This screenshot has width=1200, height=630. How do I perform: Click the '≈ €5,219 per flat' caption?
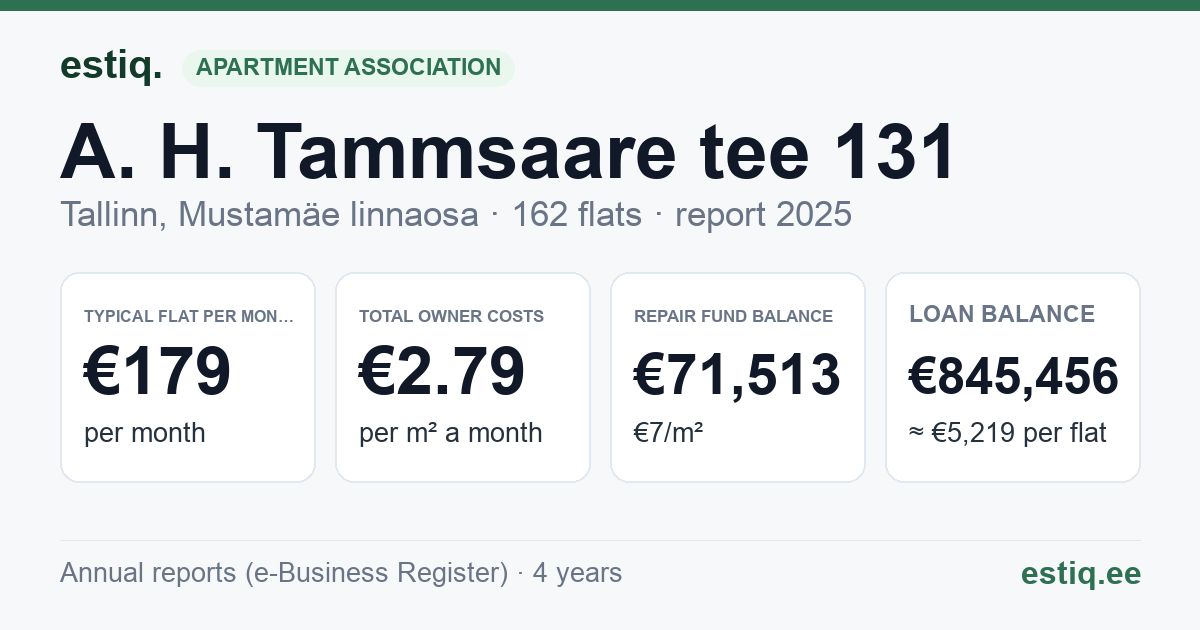click(x=1008, y=434)
